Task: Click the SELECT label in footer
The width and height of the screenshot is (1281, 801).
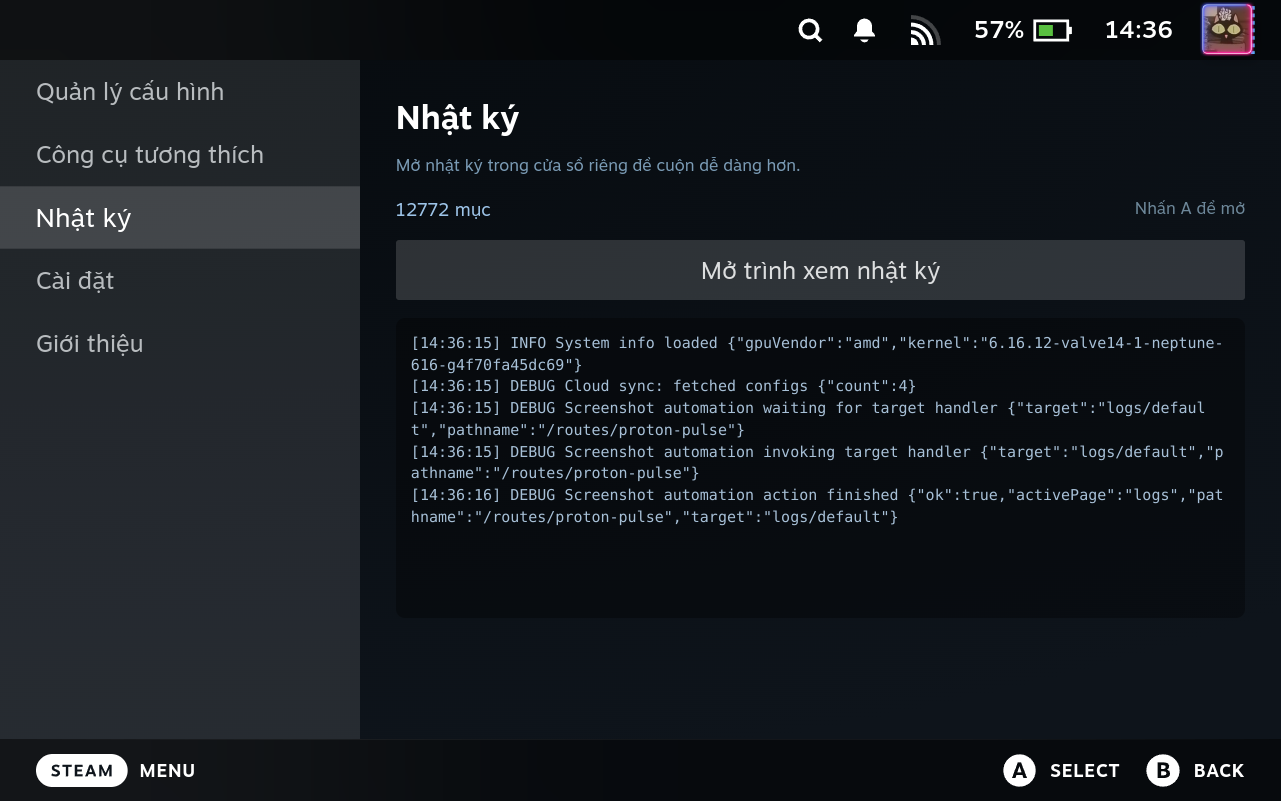Action: (x=1084, y=771)
